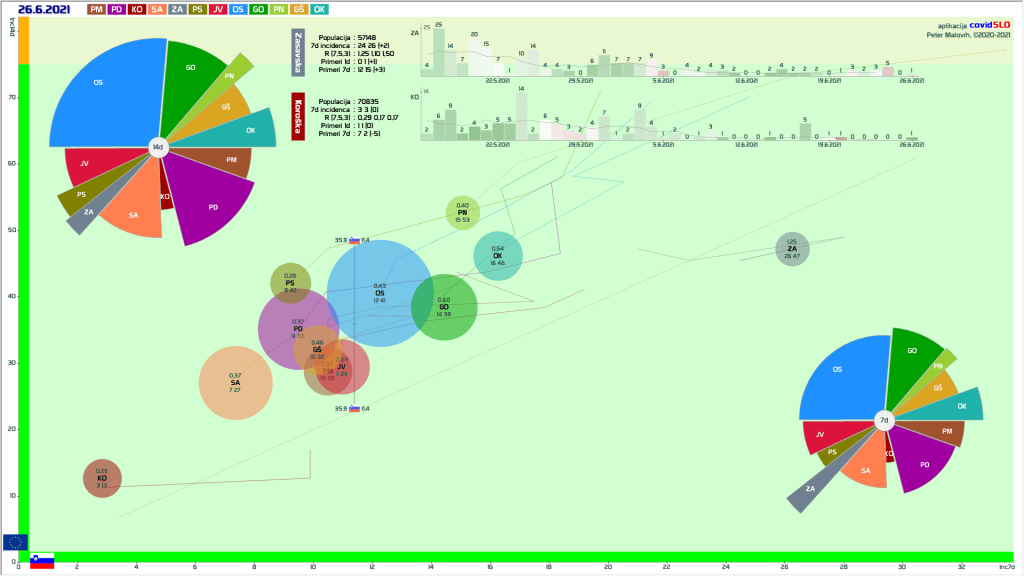Click the PN bubble in the scatter plot
Image resolution: width=1024 pixels, height=576 pixels.
pyautogui.click(x=463, y=212)
